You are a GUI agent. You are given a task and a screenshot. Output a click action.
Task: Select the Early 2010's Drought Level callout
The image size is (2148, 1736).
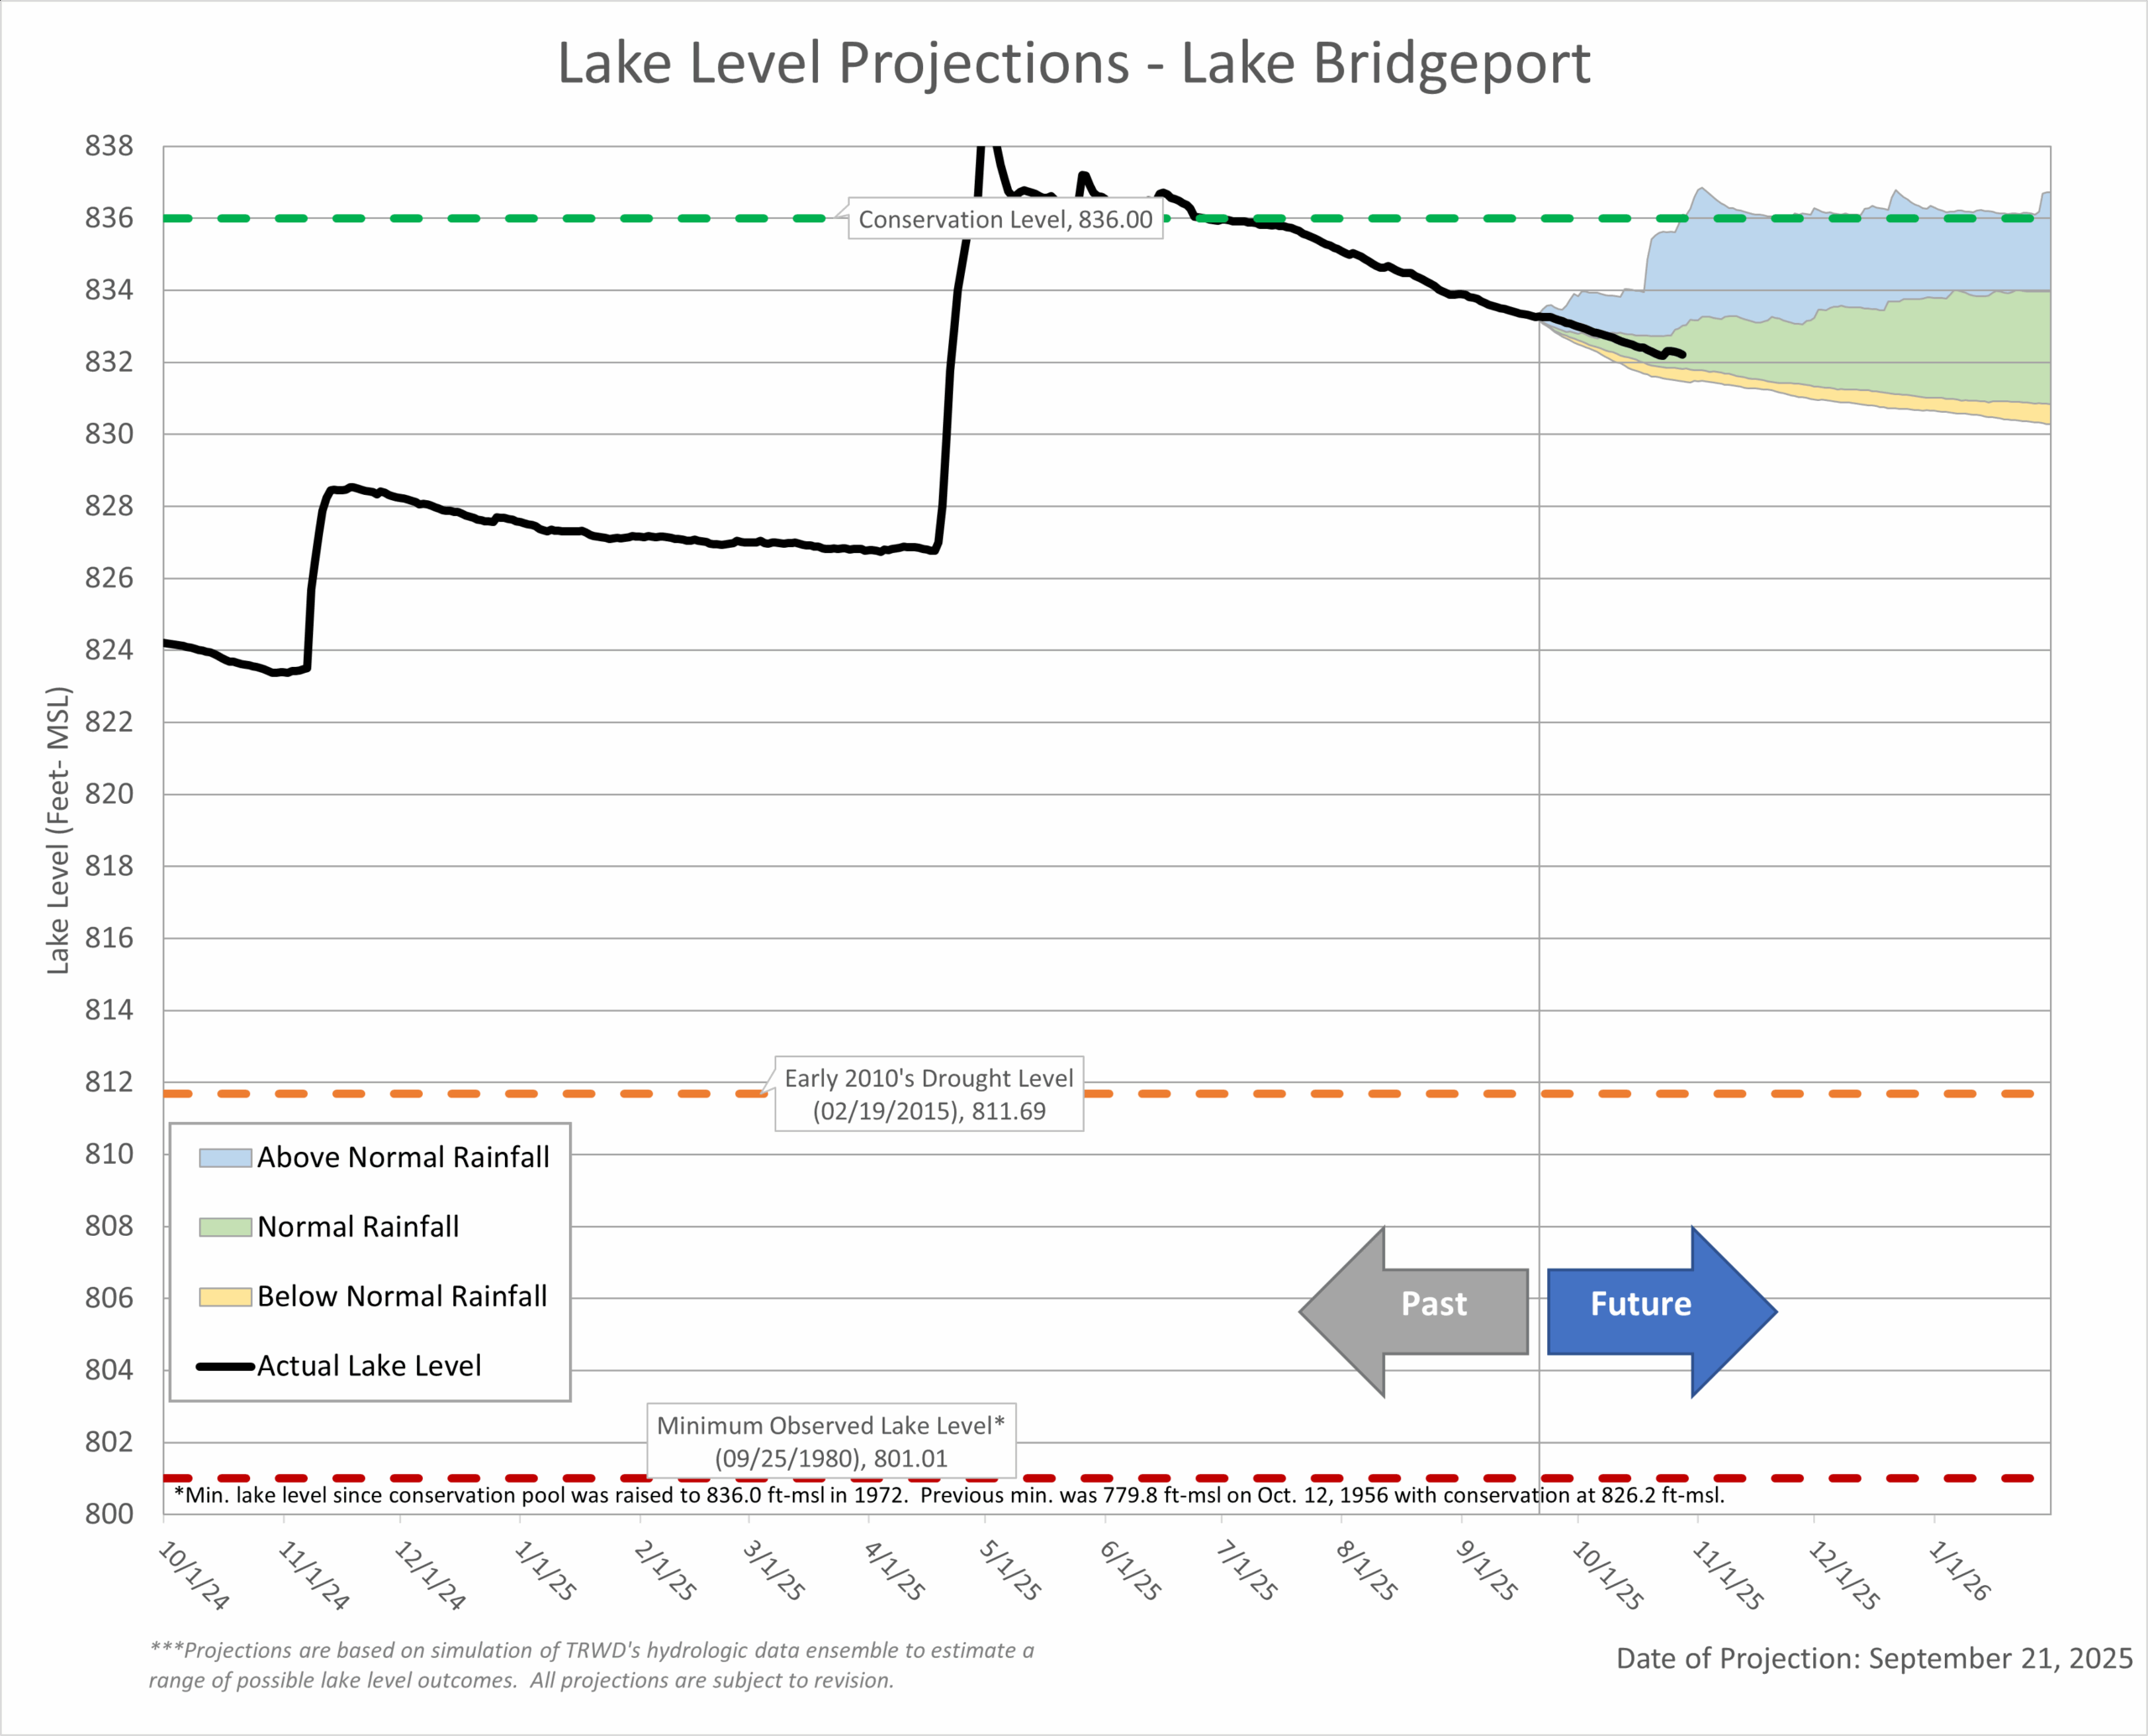(x=929, y=1094)
